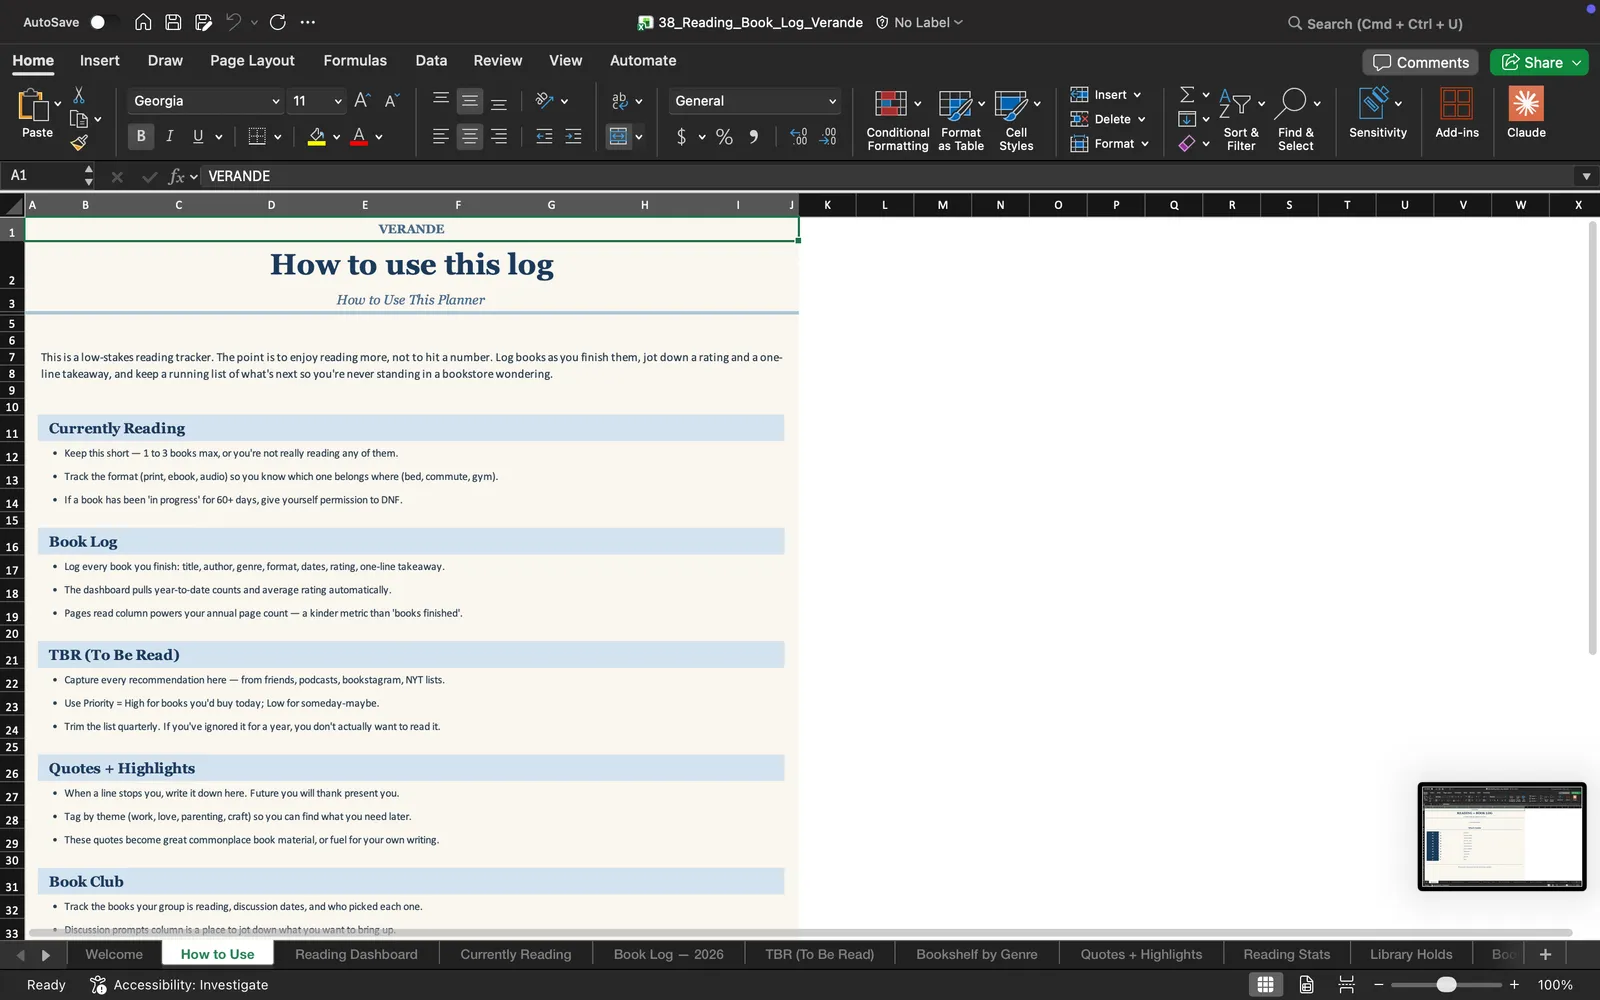Click Accessibility: Investigate status

click(x=180, y=985)
